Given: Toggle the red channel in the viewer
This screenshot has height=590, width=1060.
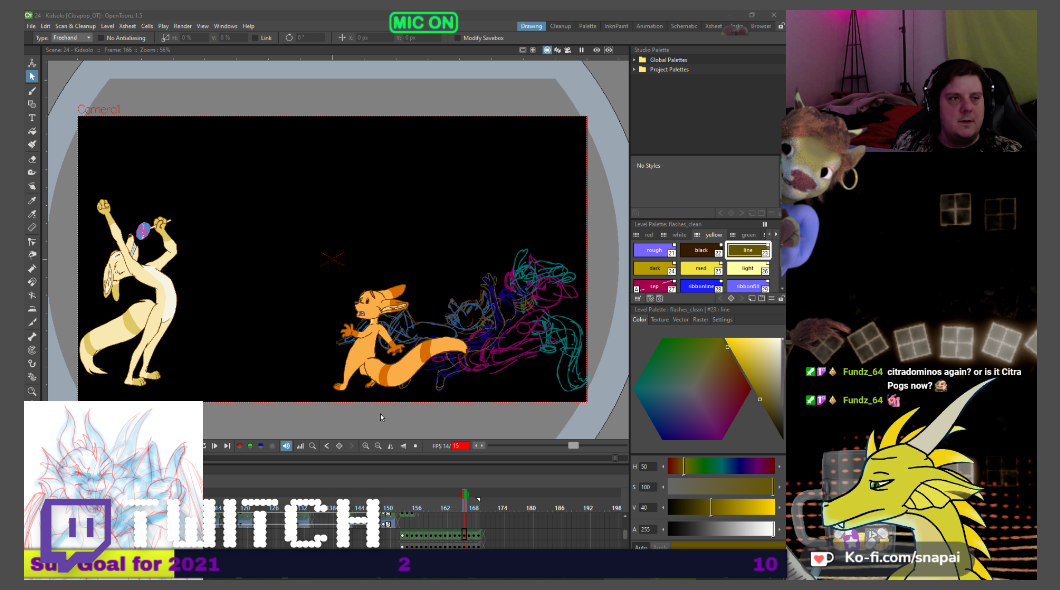Looking at the screenshot, I should pyautogui.click(x=239, y=446).
